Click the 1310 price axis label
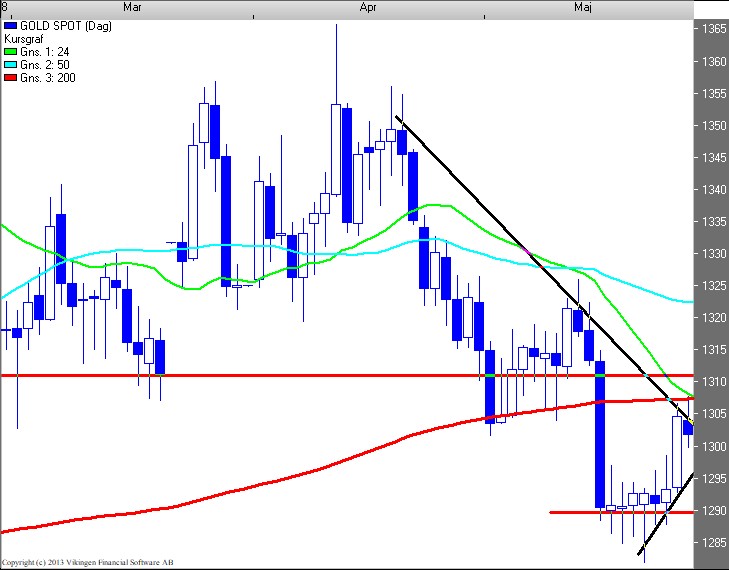 (x=714, y=382)
